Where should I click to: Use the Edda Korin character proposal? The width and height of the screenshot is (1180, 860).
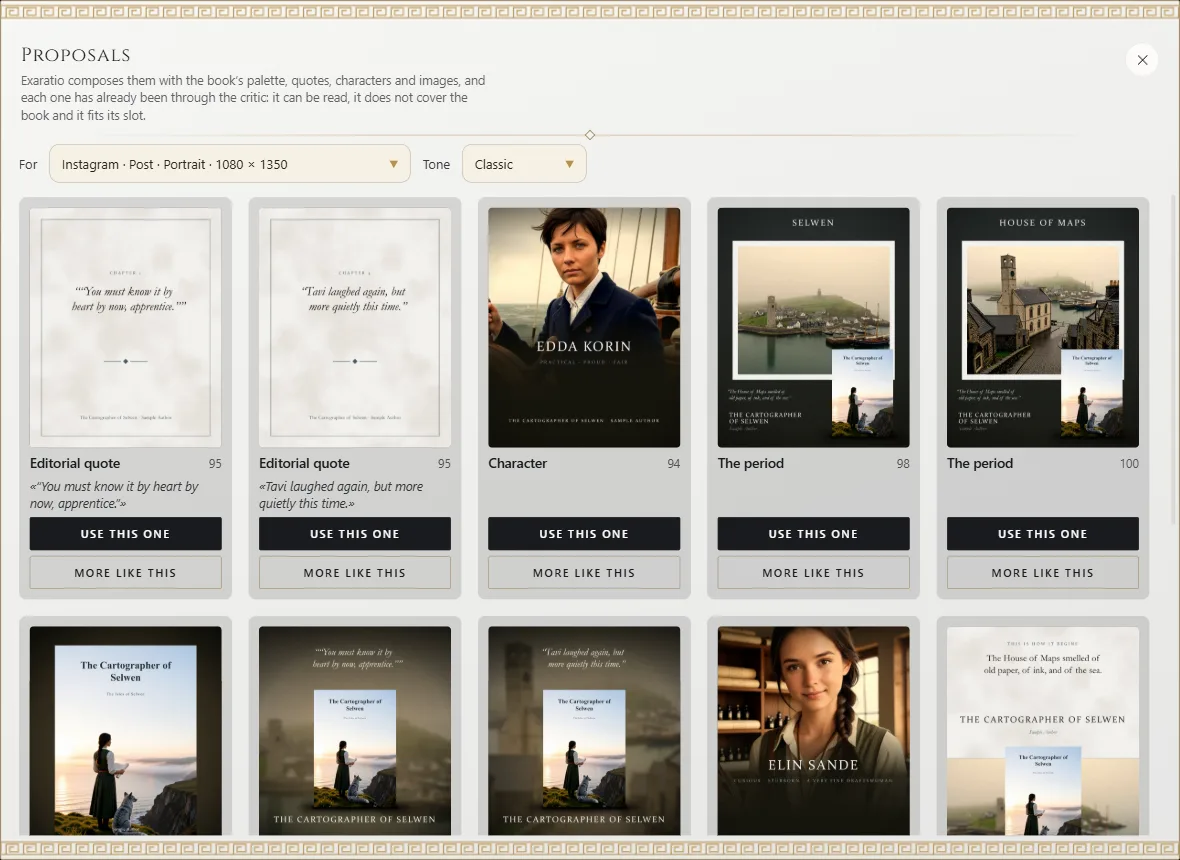584,533
